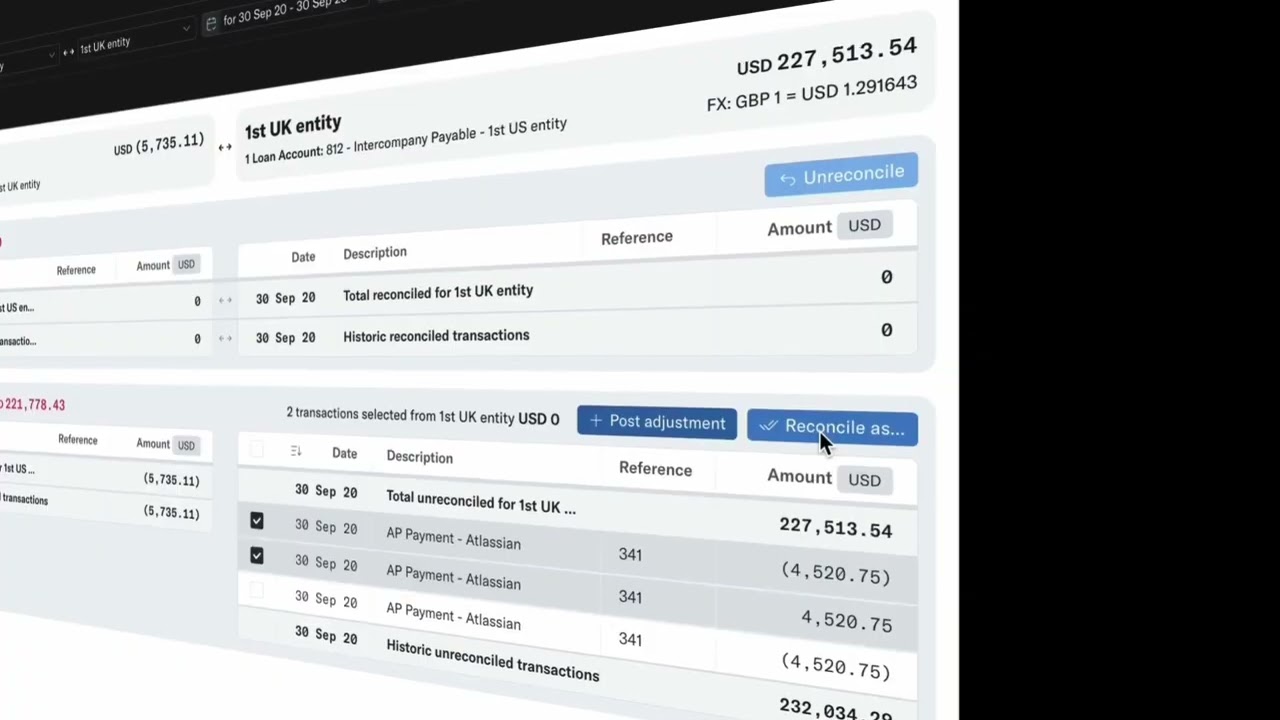
Task: Click Description column header in the unreconciled table
Action: point(419,457)
